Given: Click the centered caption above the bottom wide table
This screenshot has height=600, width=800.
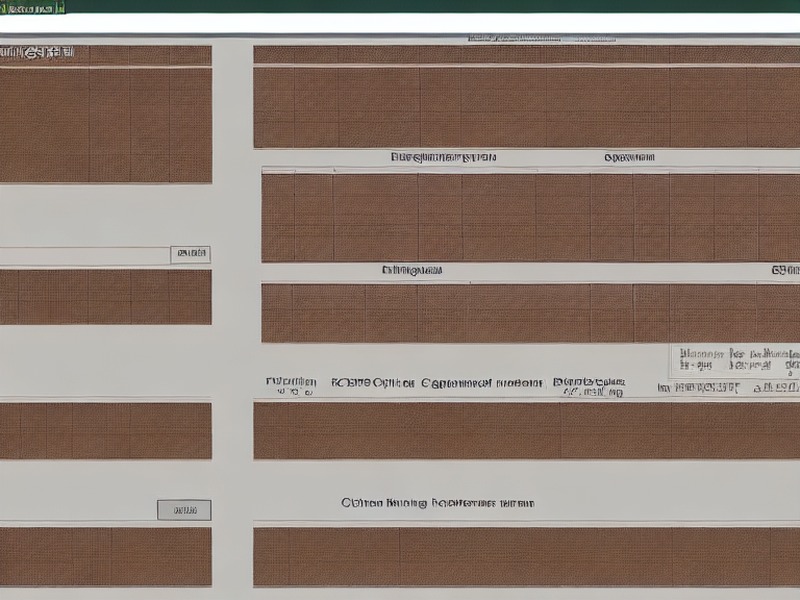Looking at the screenshot, I should (x=438, y=503).
